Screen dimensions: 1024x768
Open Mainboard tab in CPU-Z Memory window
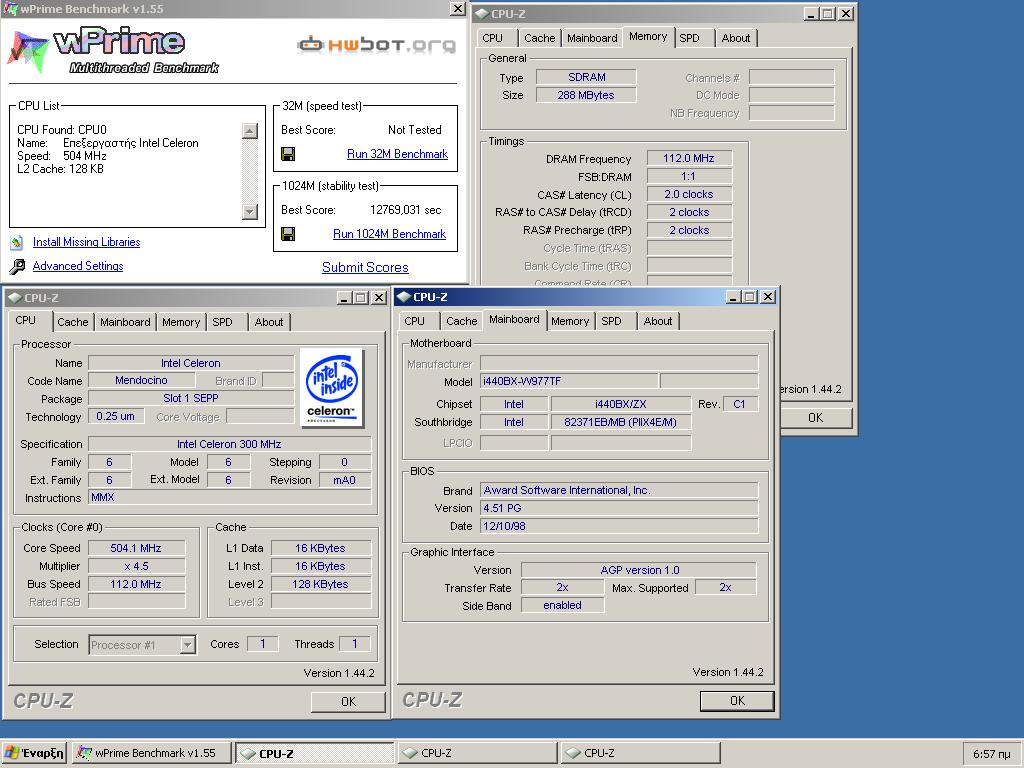pos(592,38)
